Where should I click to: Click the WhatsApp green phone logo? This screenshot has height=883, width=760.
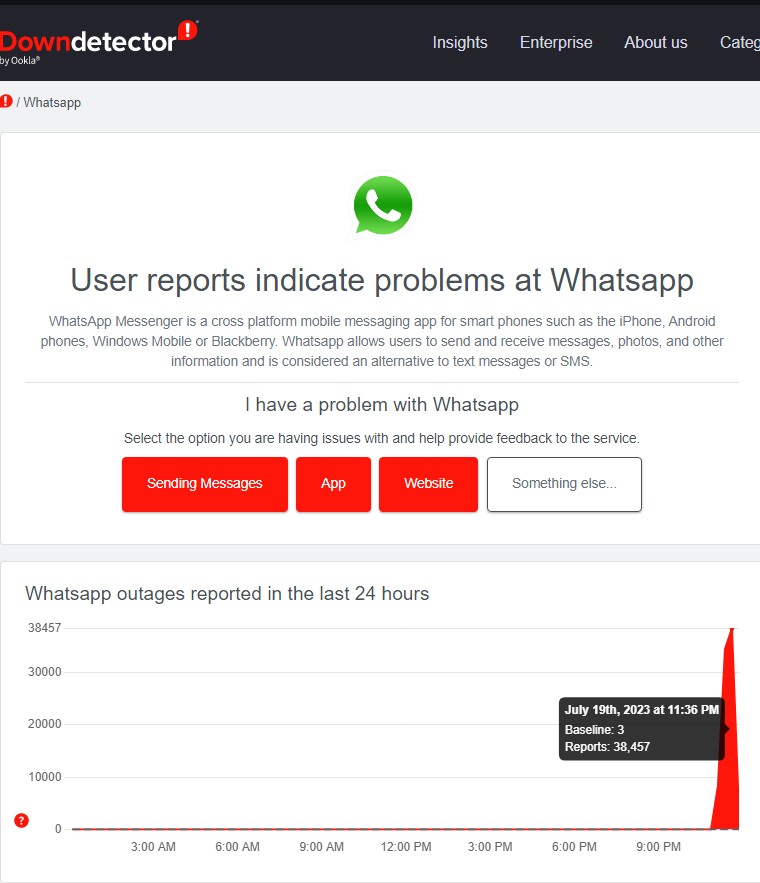click(x=383, y=206)
